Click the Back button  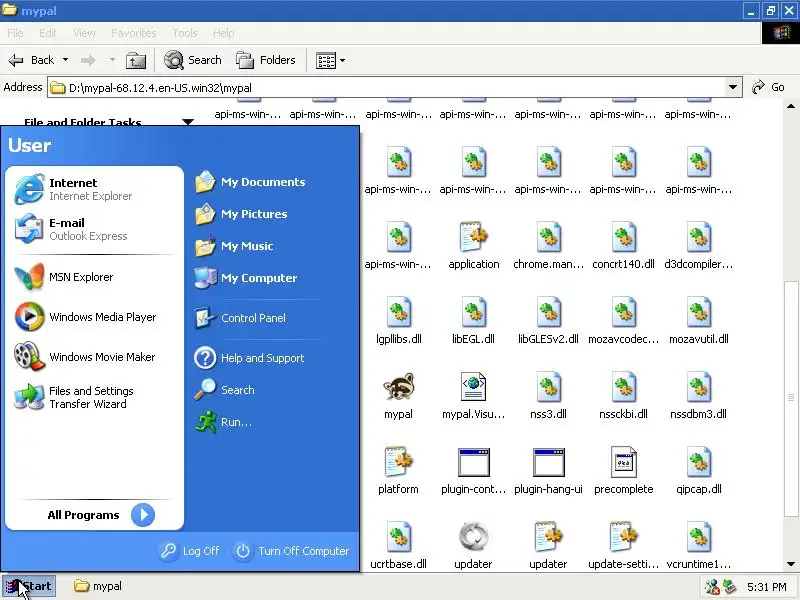tap(32, 60)
